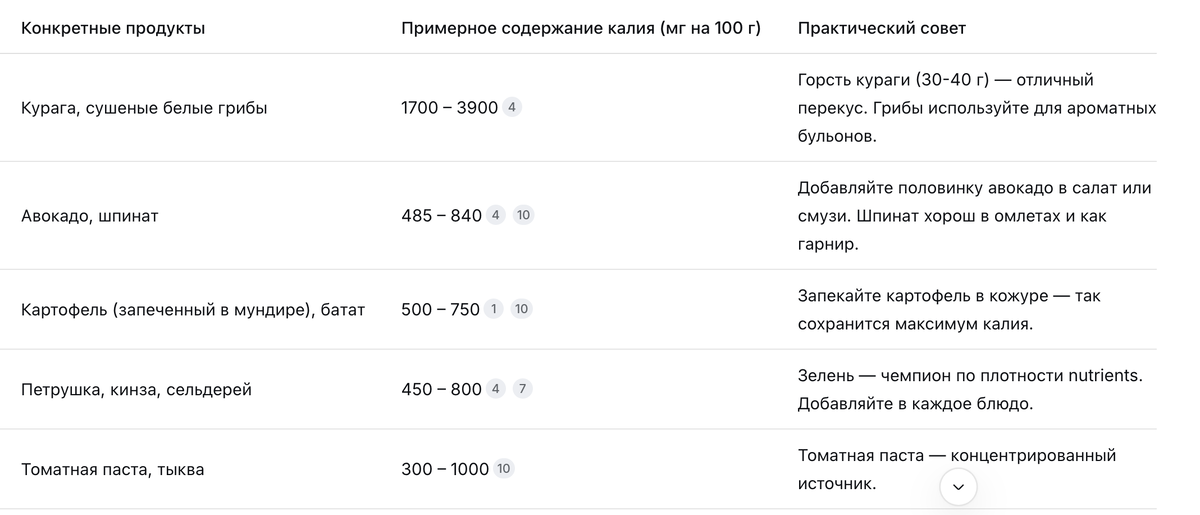The width and height of the screenshot is (1200, 515).
Task: Select the Петрушка, кинза, сельдерей cell
Action: point(136,390)
